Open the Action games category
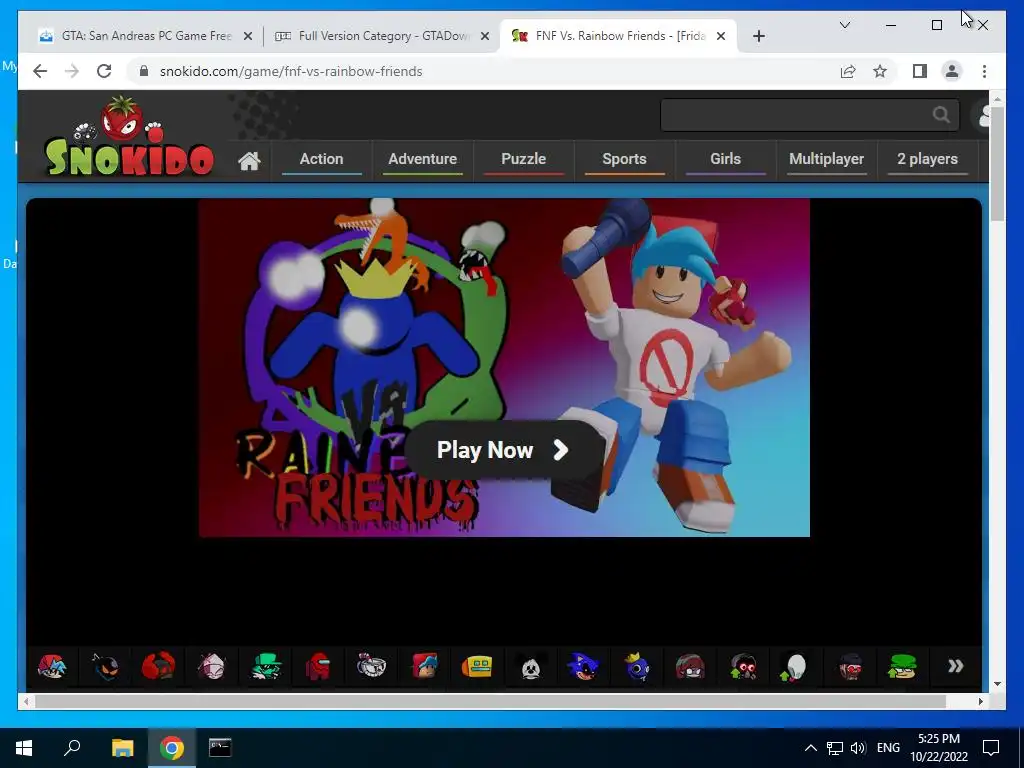Image resolution: width=1024 pixels, height=768 pixels. pyautogui.click(x=321, y=159)
